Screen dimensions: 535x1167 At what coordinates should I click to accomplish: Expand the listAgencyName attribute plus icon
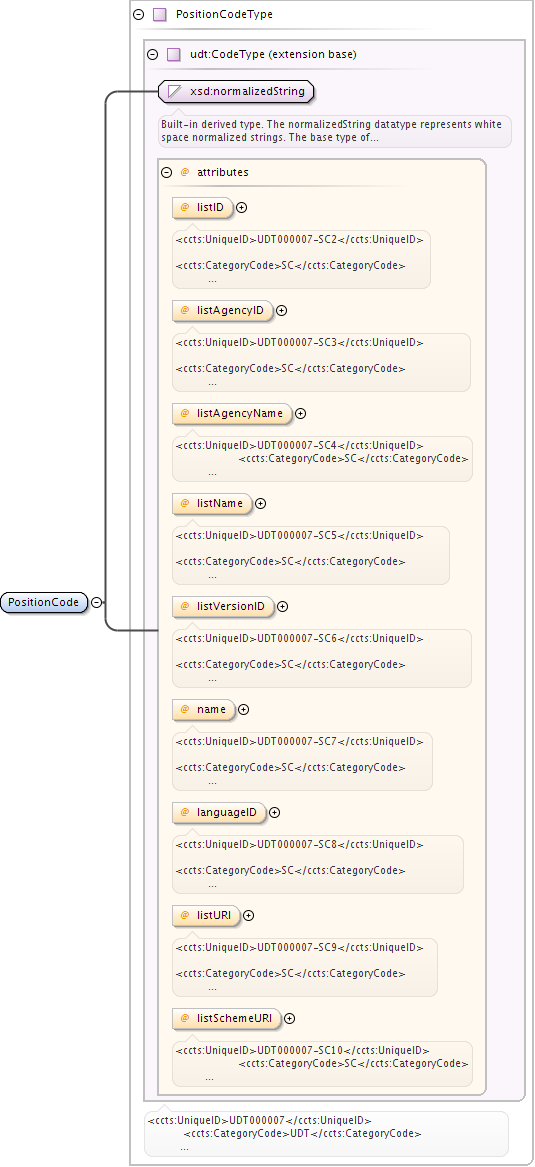click(301, 414)
